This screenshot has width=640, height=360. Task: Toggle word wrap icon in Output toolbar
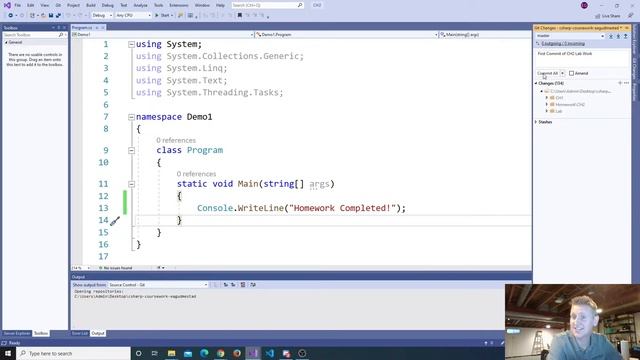pyautogui.click(x=253, y=284)
